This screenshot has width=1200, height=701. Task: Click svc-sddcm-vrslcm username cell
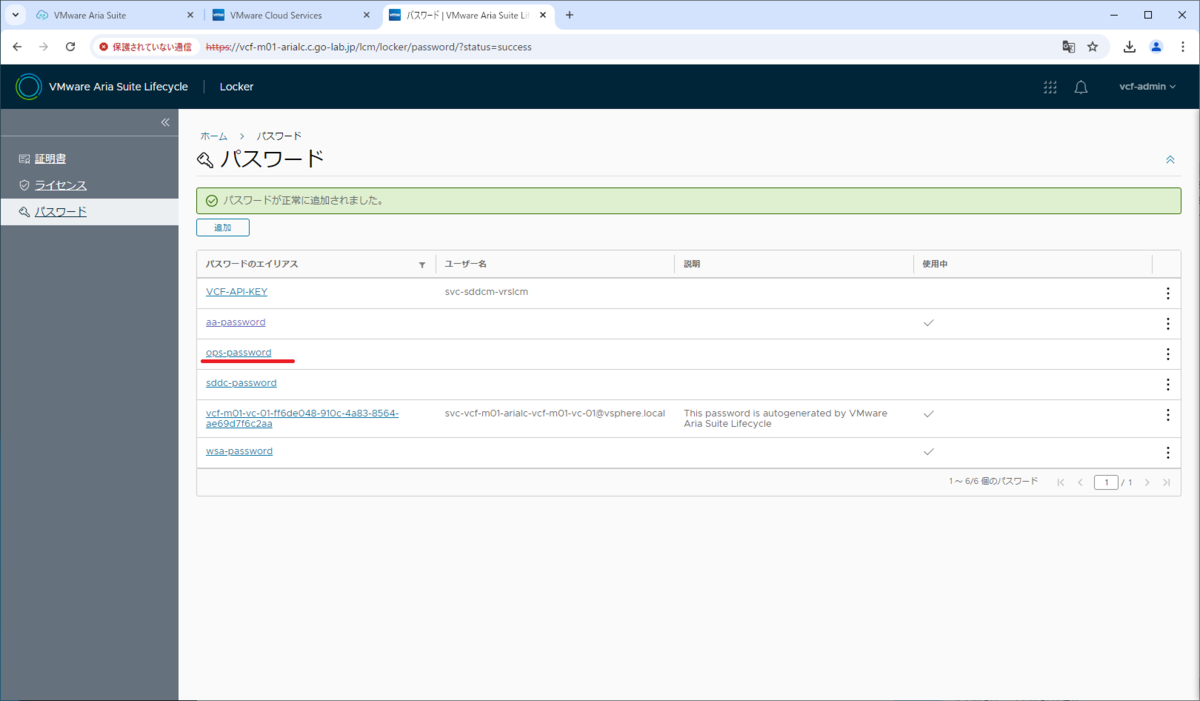486,292
